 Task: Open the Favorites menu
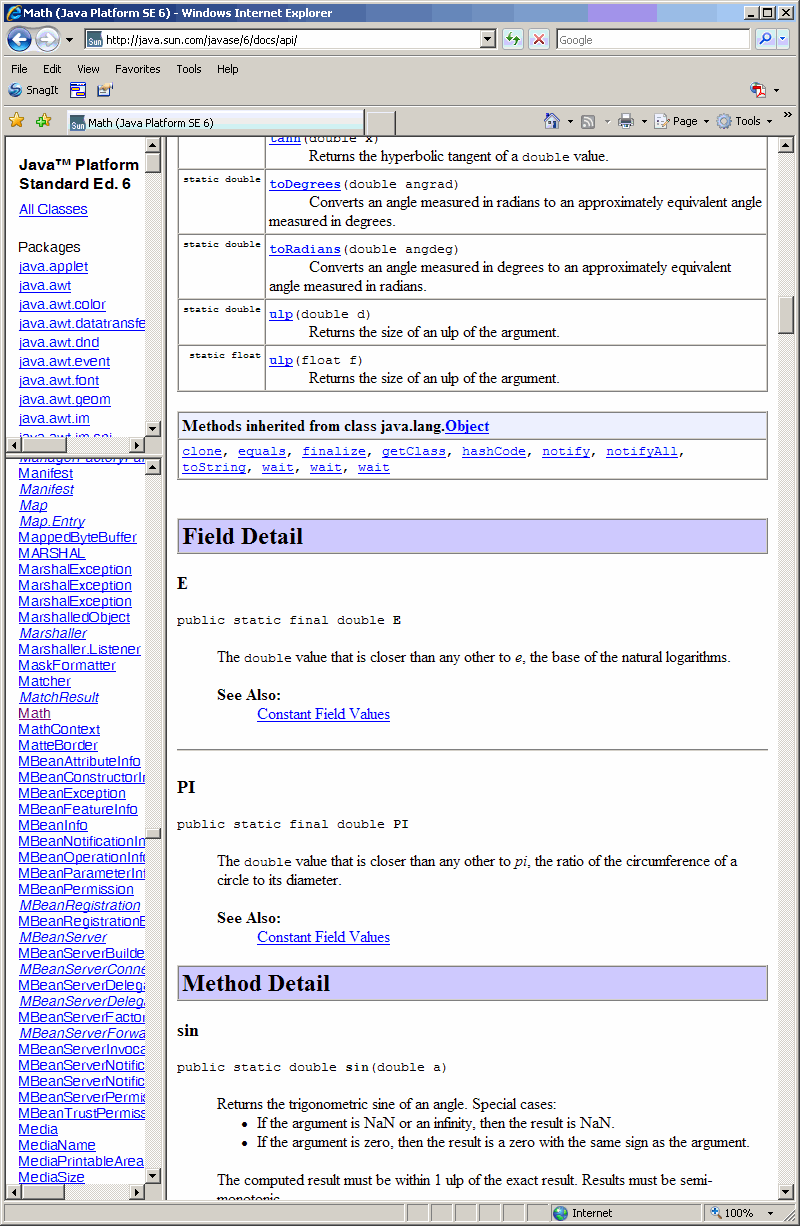click(137, 69)
